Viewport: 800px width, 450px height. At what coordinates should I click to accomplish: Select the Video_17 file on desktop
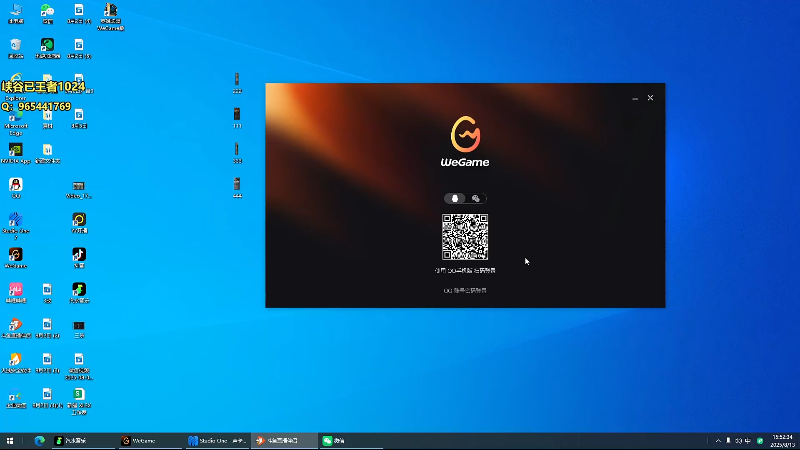pos(79,189)
